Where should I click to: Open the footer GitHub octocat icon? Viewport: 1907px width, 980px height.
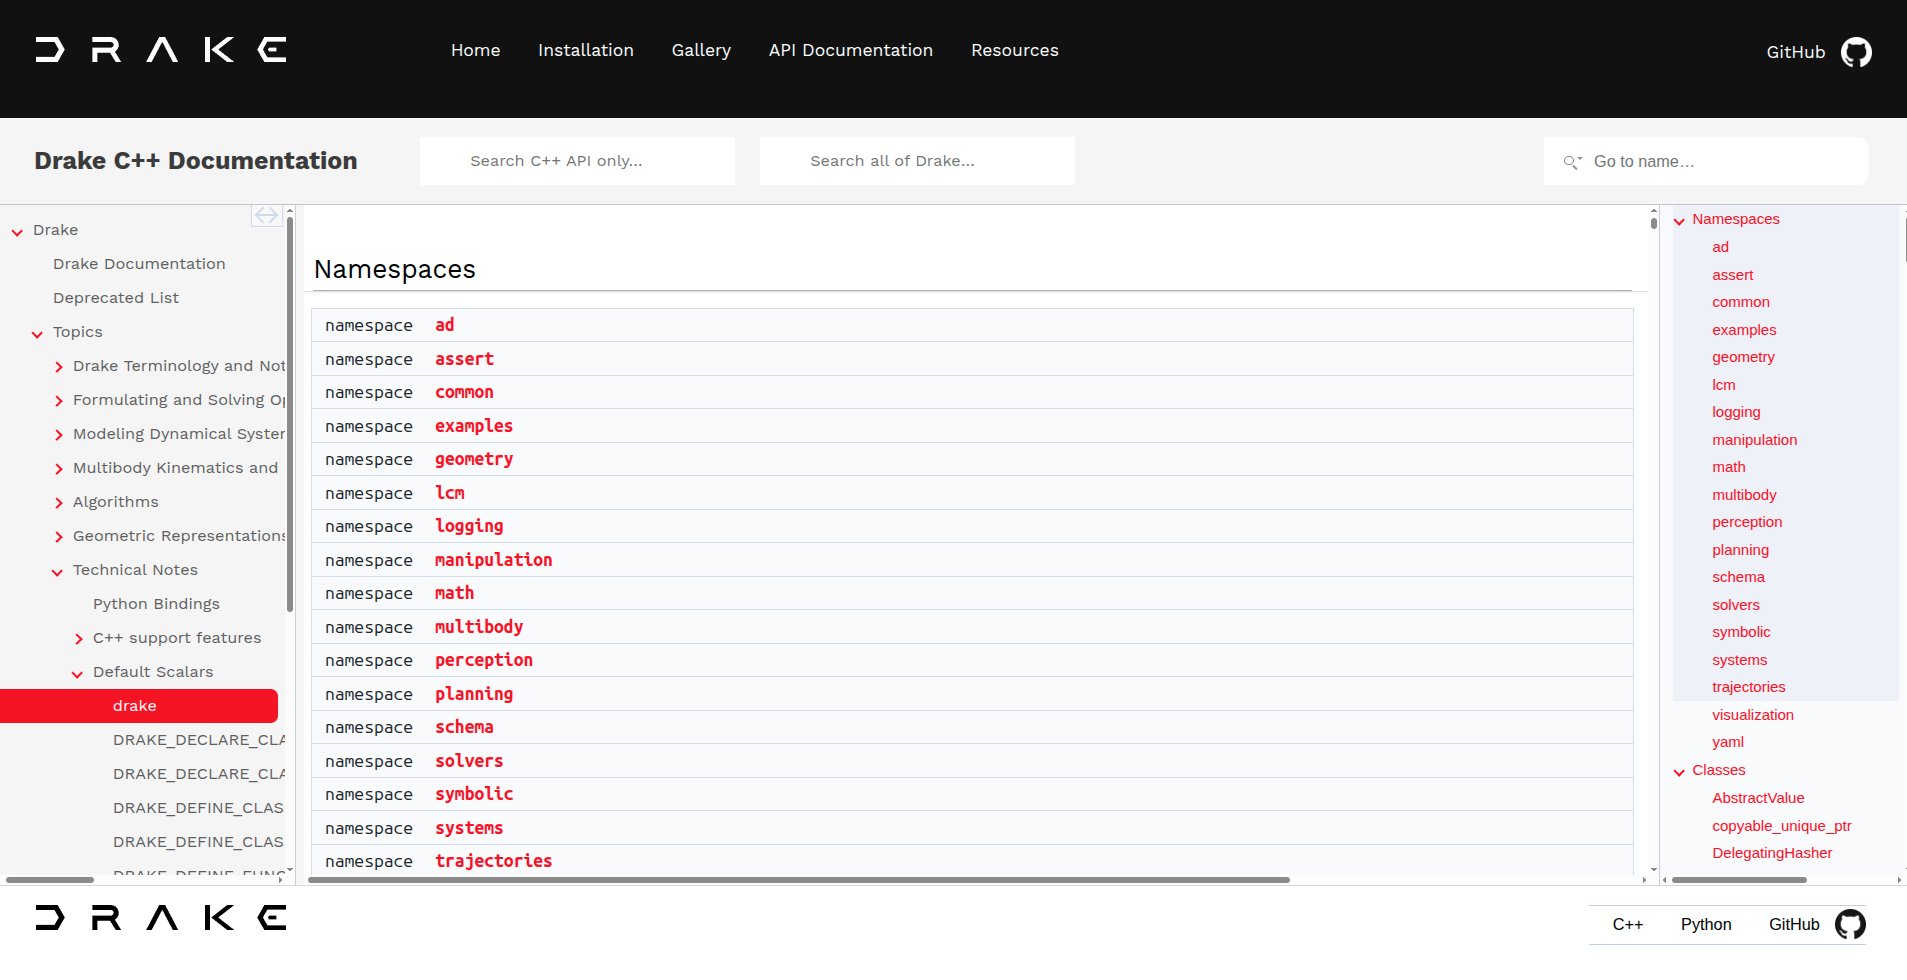coord(1850,924)
